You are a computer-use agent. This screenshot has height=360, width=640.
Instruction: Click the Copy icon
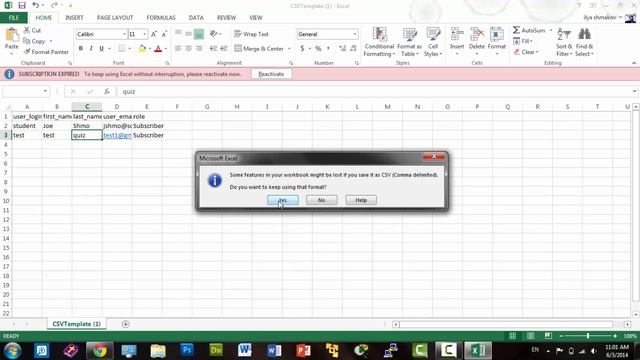27,41
